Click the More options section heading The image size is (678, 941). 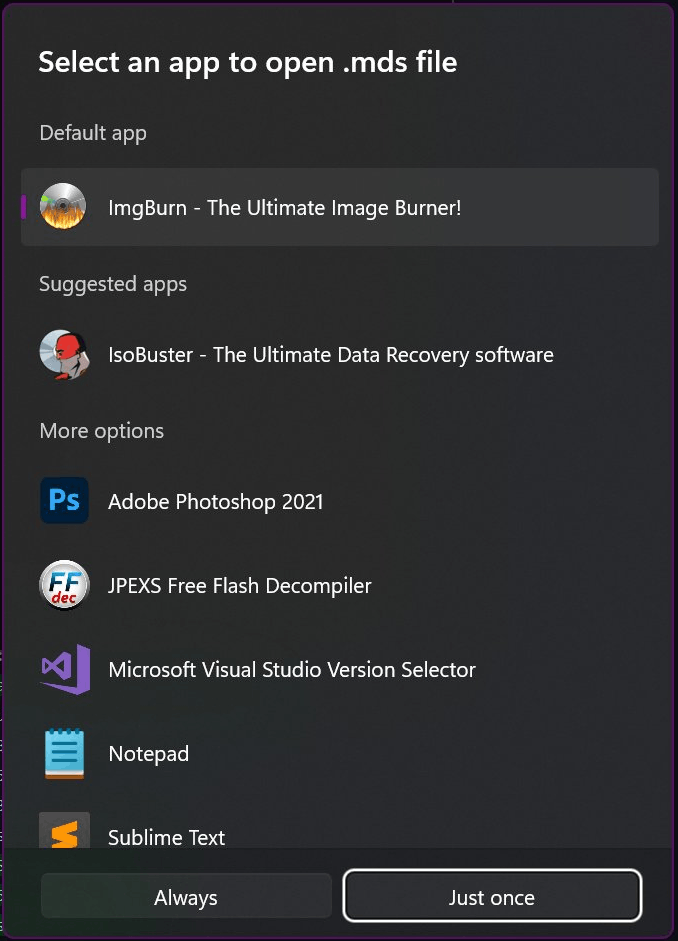(101, 431)
